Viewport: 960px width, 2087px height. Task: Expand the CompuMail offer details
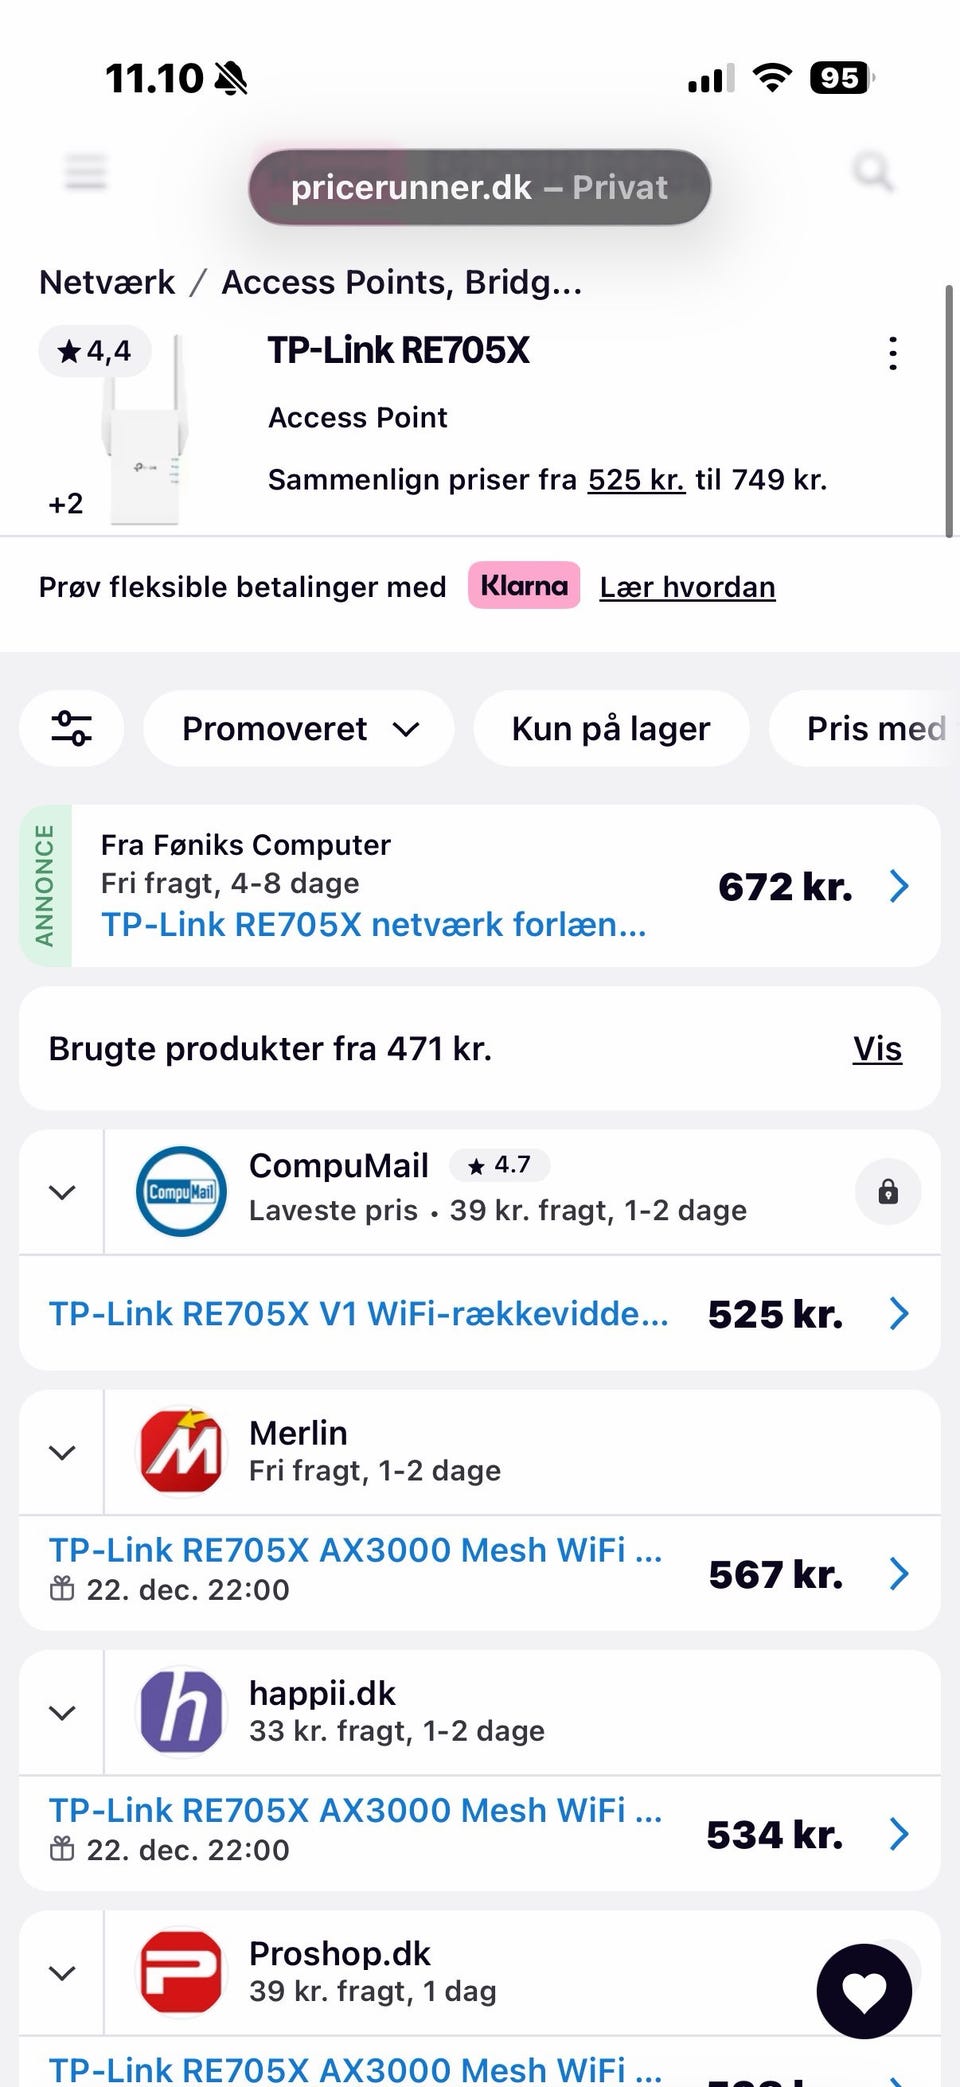[x=62, y=1192]
